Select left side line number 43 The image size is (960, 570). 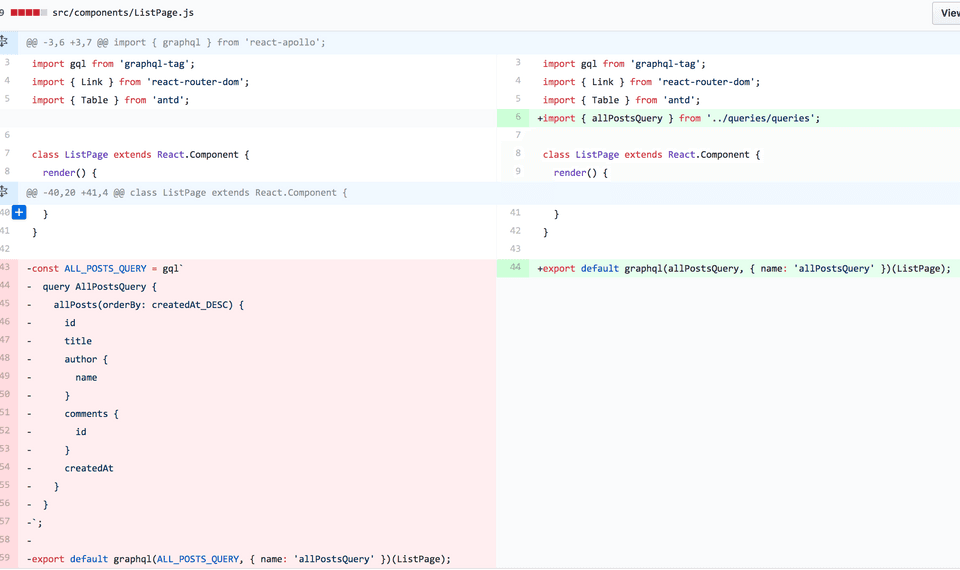[6, 267]
